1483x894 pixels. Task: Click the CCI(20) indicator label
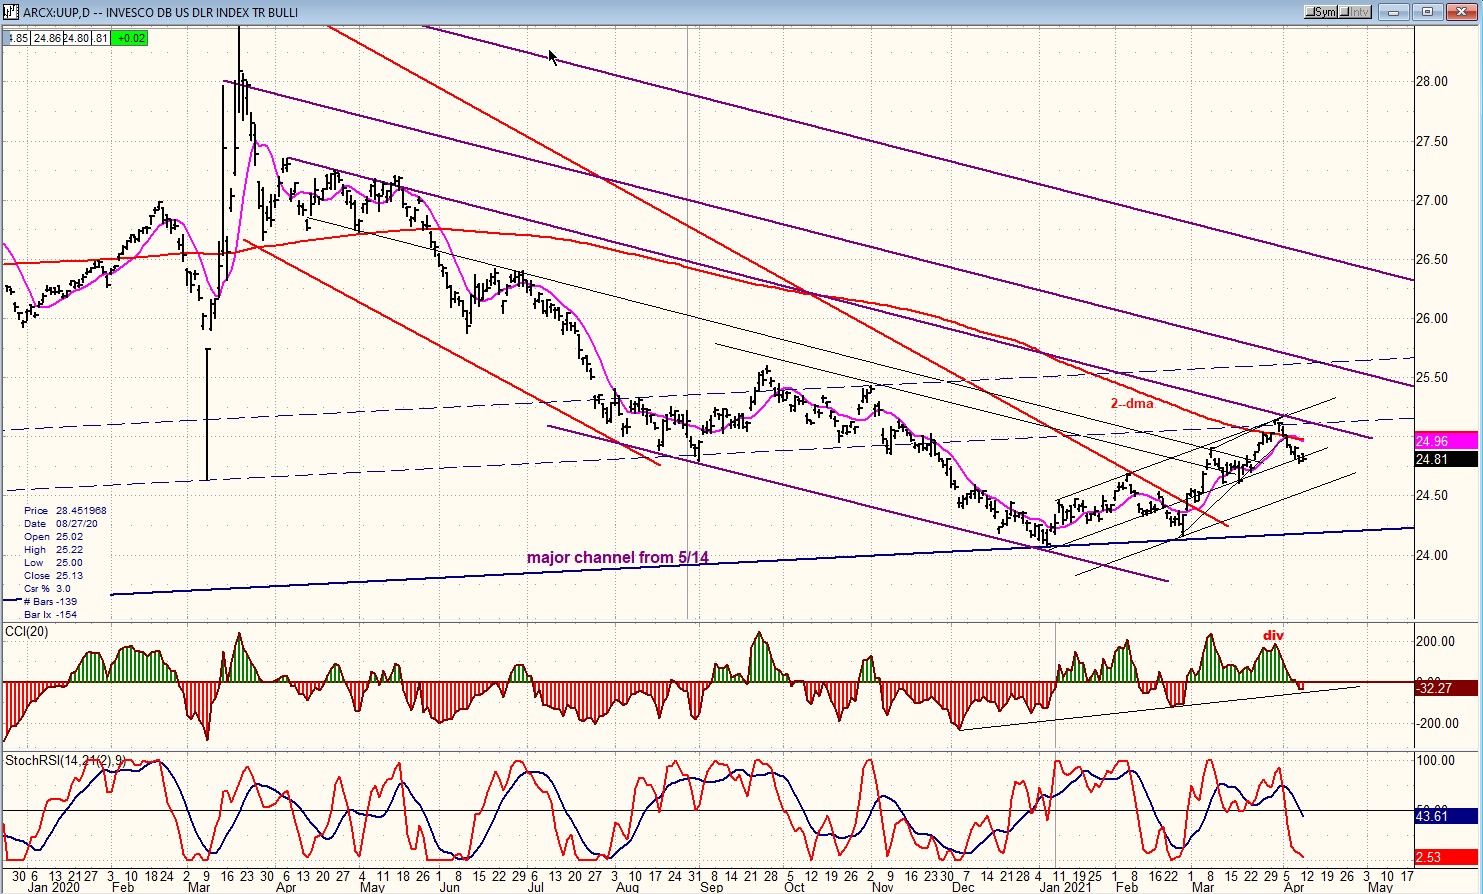pos(27,631)
